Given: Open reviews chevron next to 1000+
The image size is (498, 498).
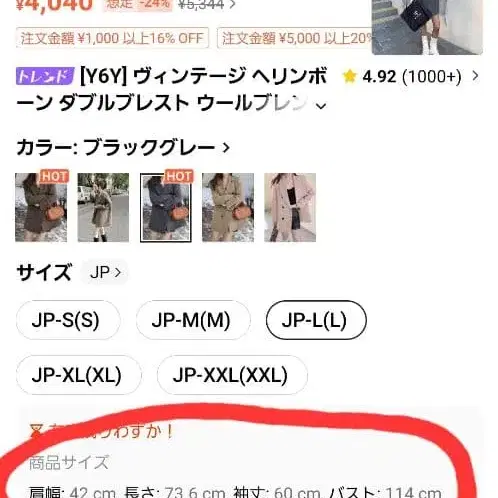Looking at the screenshot, I should [475, 76].
